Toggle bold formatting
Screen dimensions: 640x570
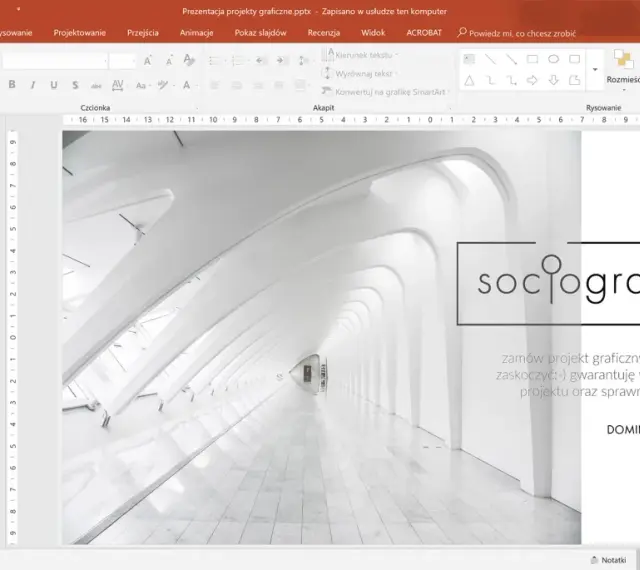point(12,85)
